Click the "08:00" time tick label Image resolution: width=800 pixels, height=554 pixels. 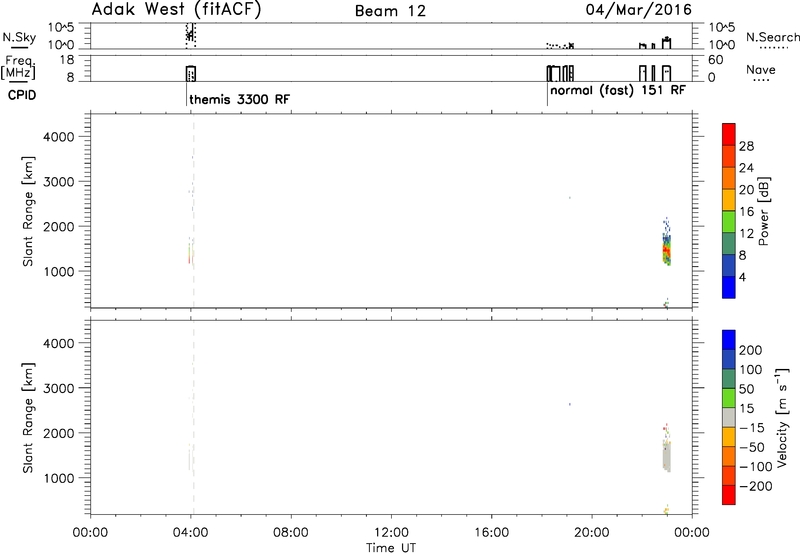pos(291,533)
